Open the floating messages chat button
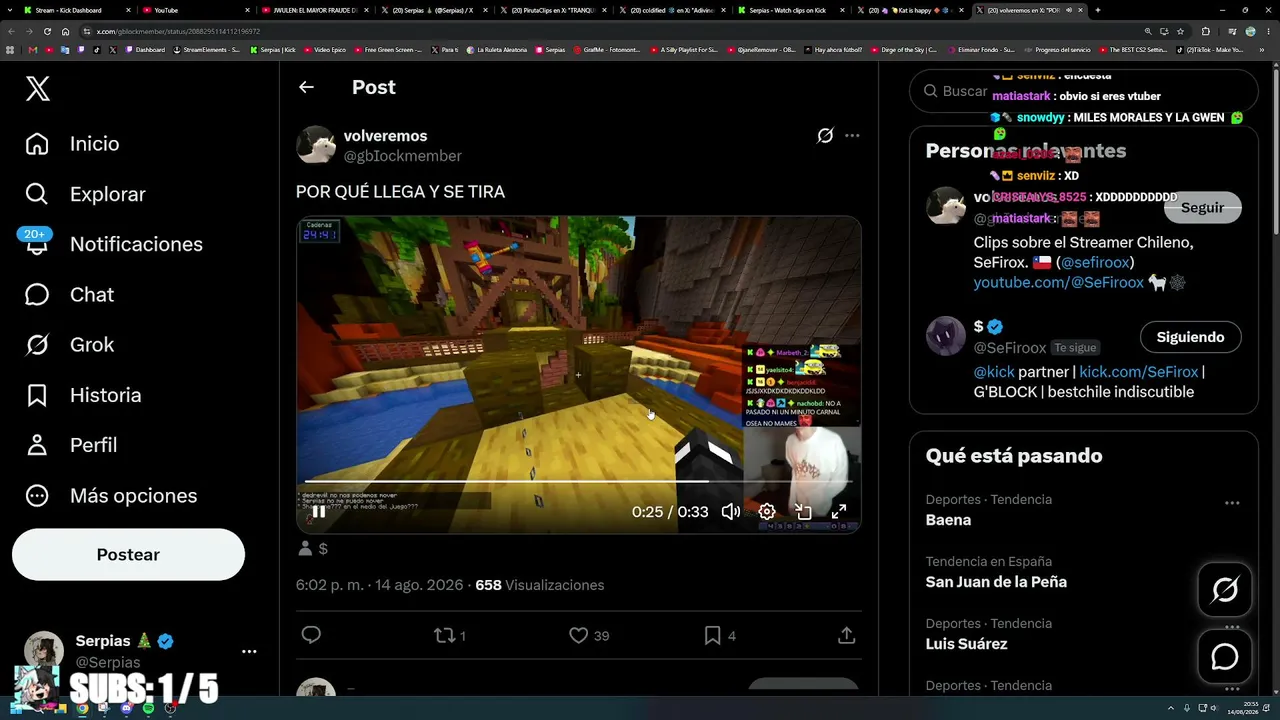The image size is (1280, 720). tap(1225, 656)
